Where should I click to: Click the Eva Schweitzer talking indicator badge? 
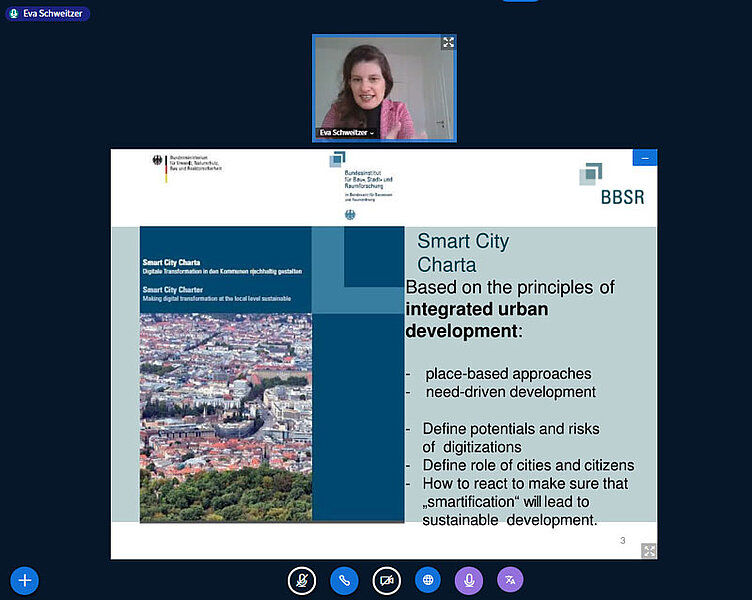click(47, 13)
